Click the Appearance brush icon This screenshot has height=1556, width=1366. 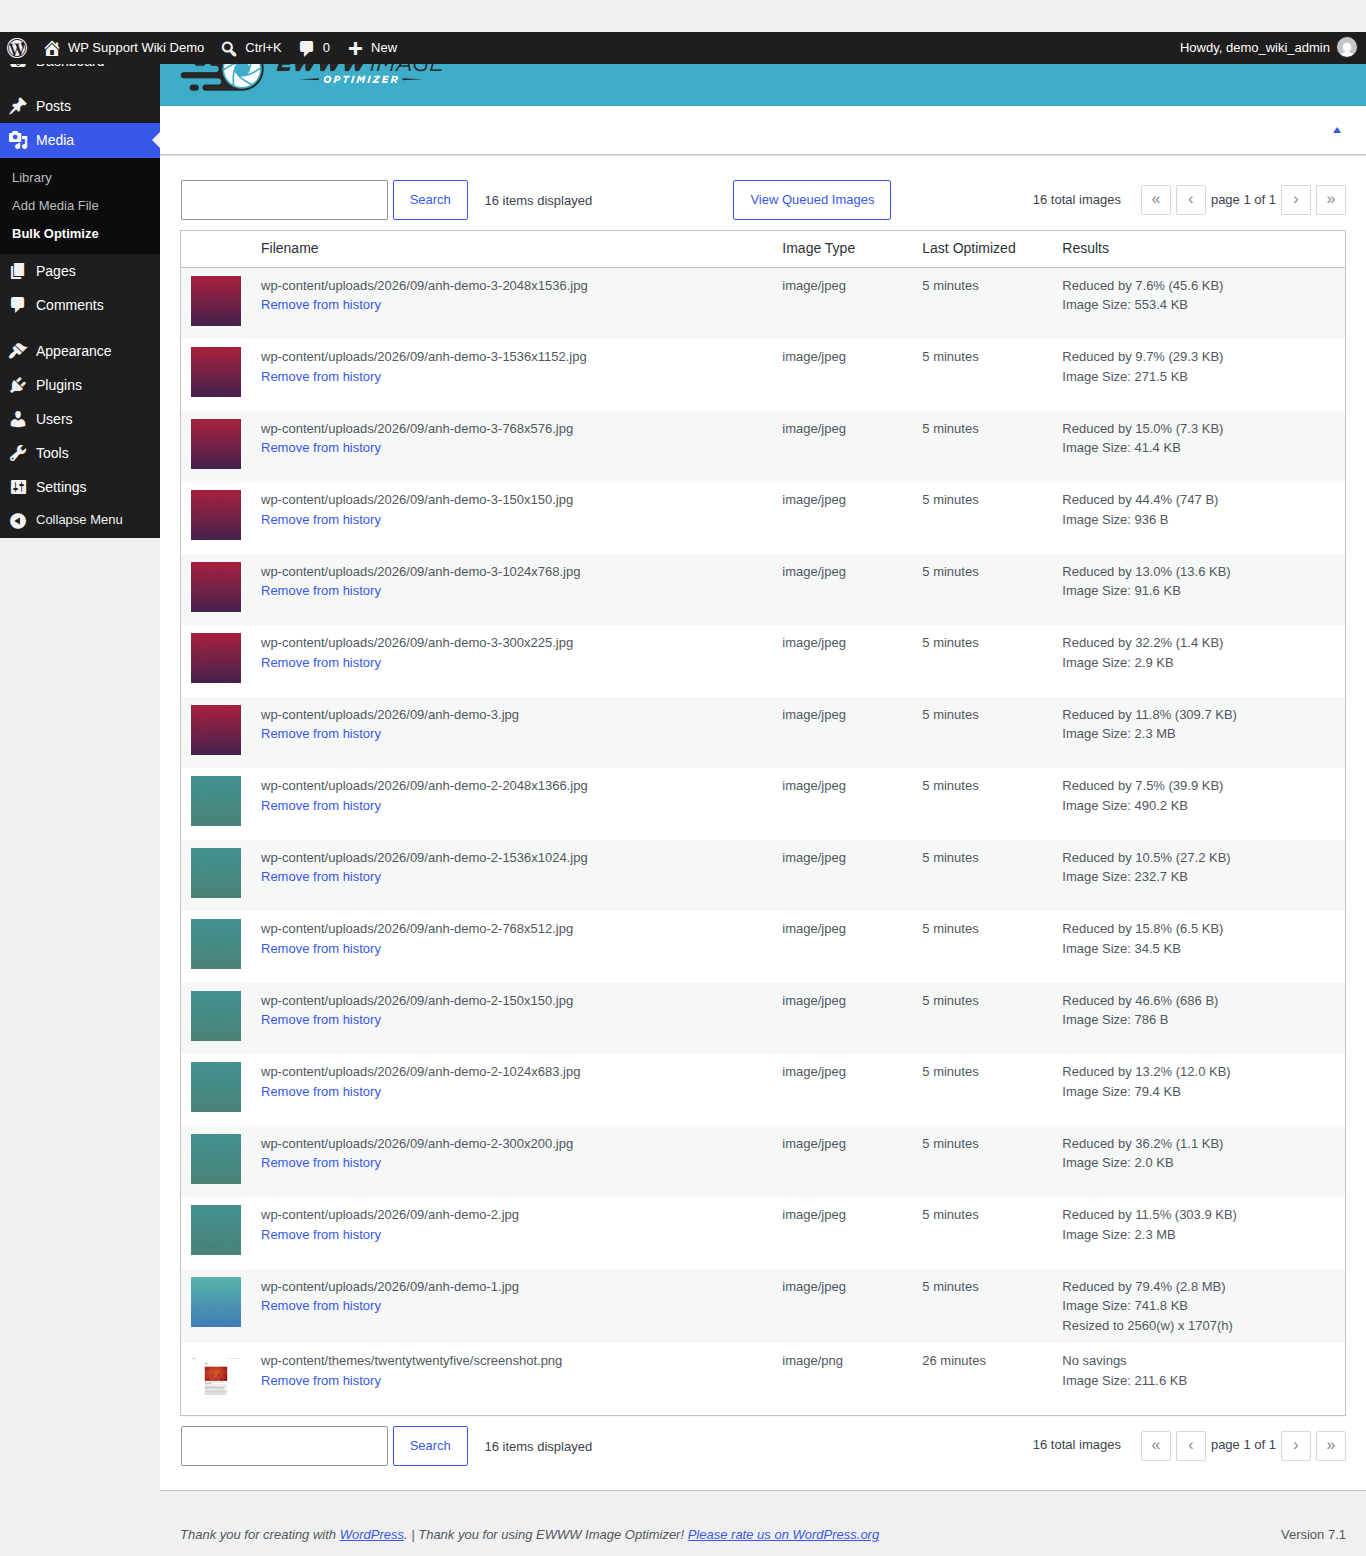18,351
